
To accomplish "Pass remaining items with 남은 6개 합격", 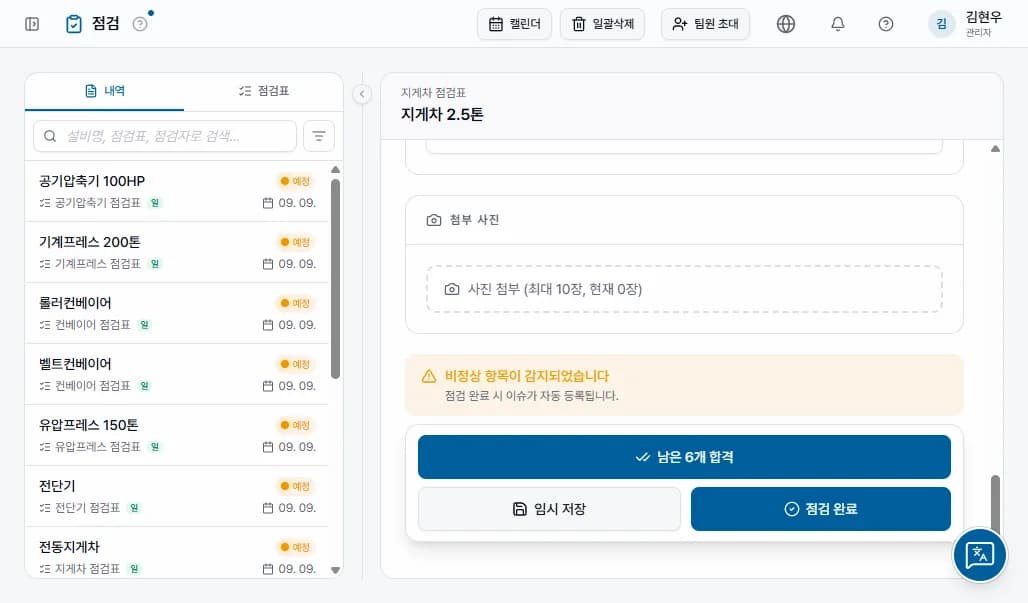I will (x=684, y=457).
